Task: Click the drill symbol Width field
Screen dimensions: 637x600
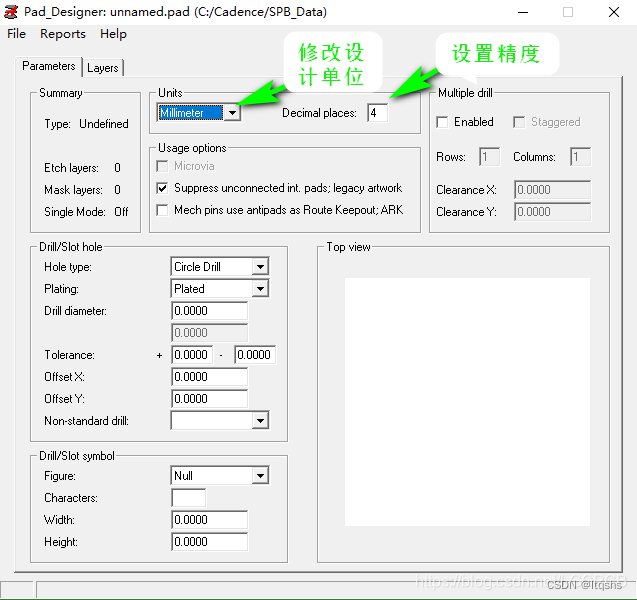Action: point(209,520)
